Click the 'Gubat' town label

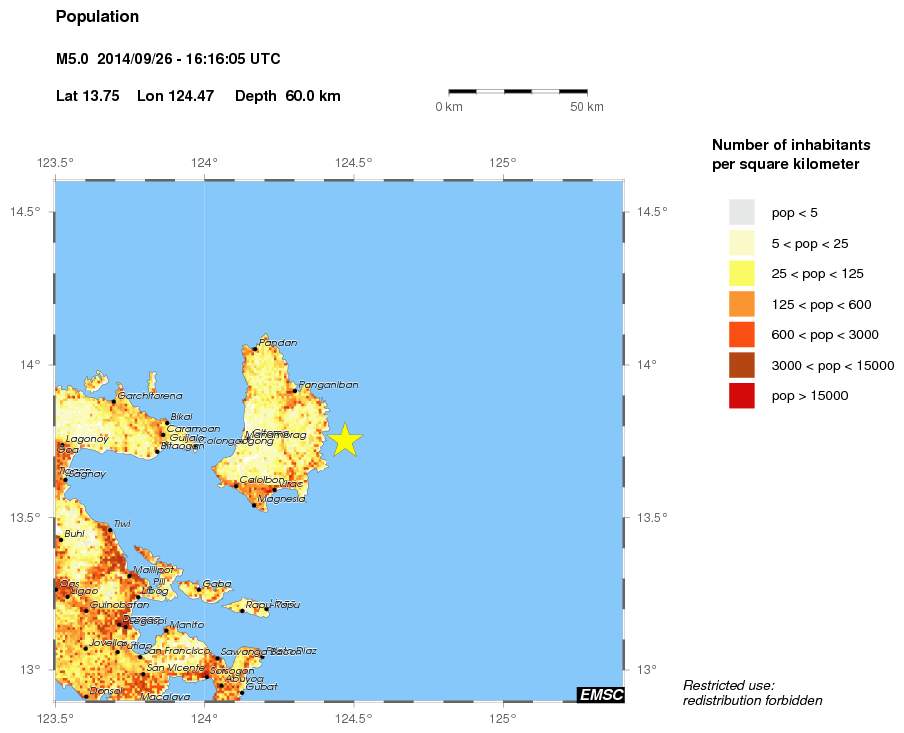pos(262,686)
